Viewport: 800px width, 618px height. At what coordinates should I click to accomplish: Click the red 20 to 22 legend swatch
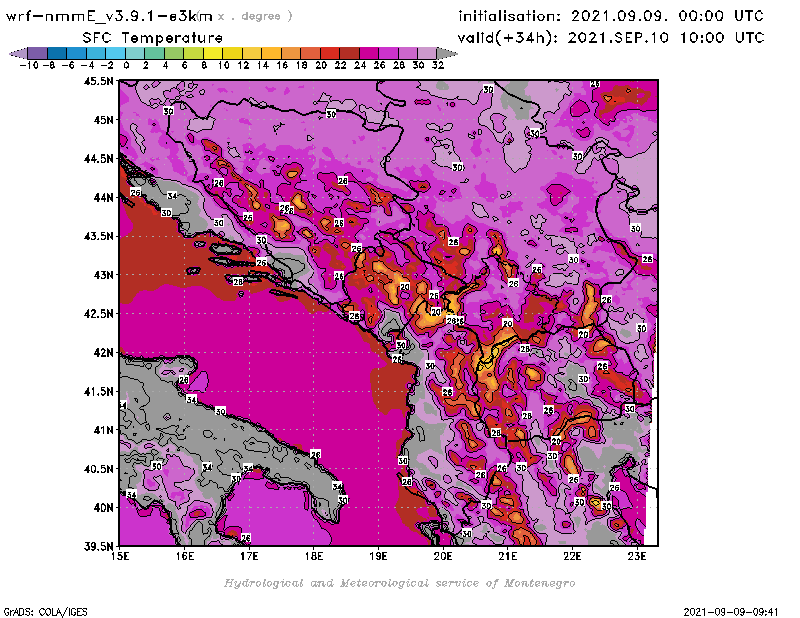(x=330, y=53)
